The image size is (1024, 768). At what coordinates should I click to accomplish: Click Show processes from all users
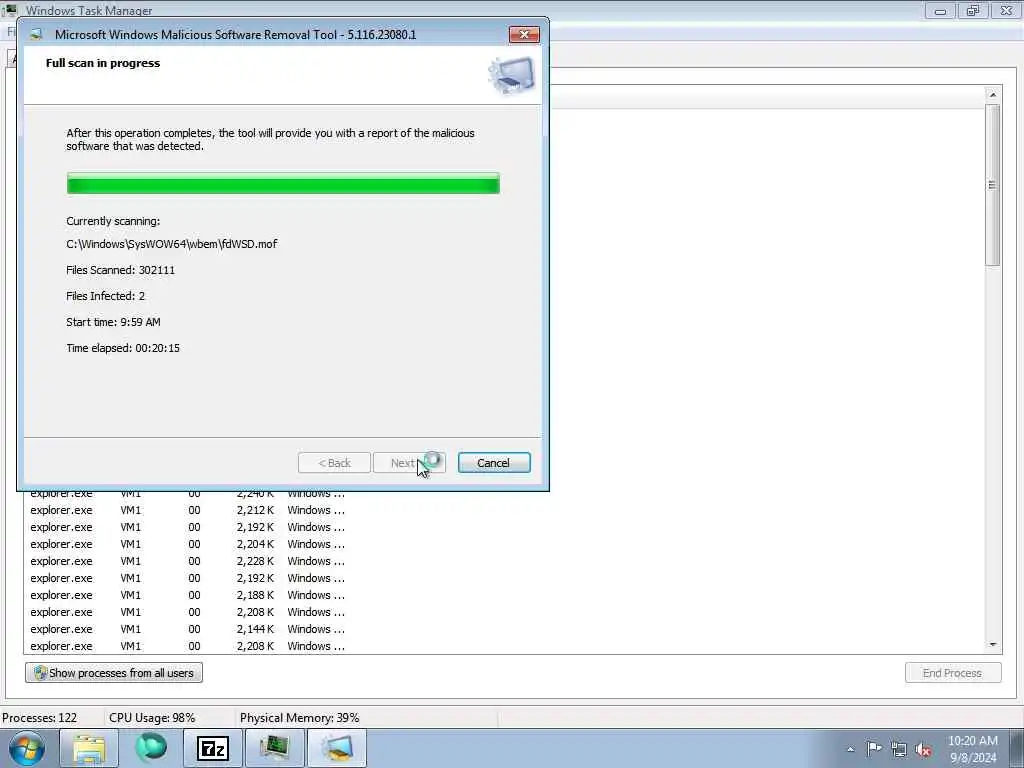point(114,673)
